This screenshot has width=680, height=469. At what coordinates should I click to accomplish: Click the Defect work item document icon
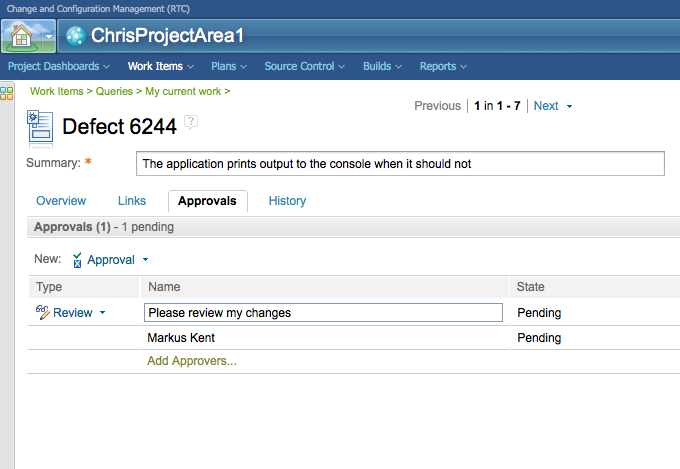(x=39, y=127)
